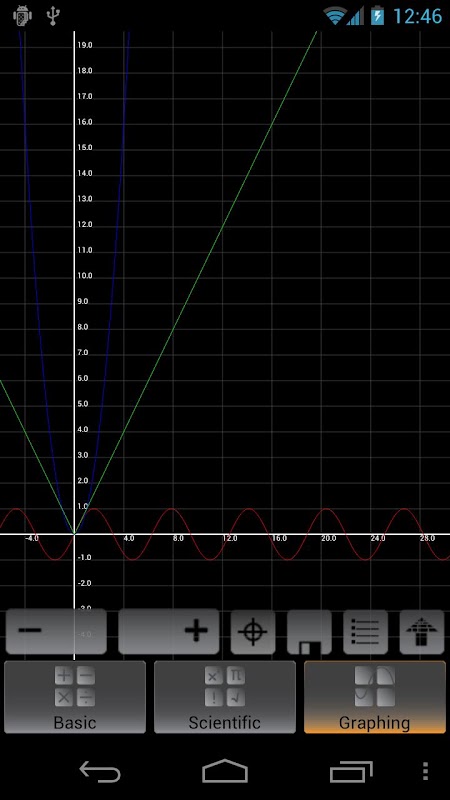Switch to the Scientific tab
Viewport: 450px width, 800px height.
coord(225,697)
